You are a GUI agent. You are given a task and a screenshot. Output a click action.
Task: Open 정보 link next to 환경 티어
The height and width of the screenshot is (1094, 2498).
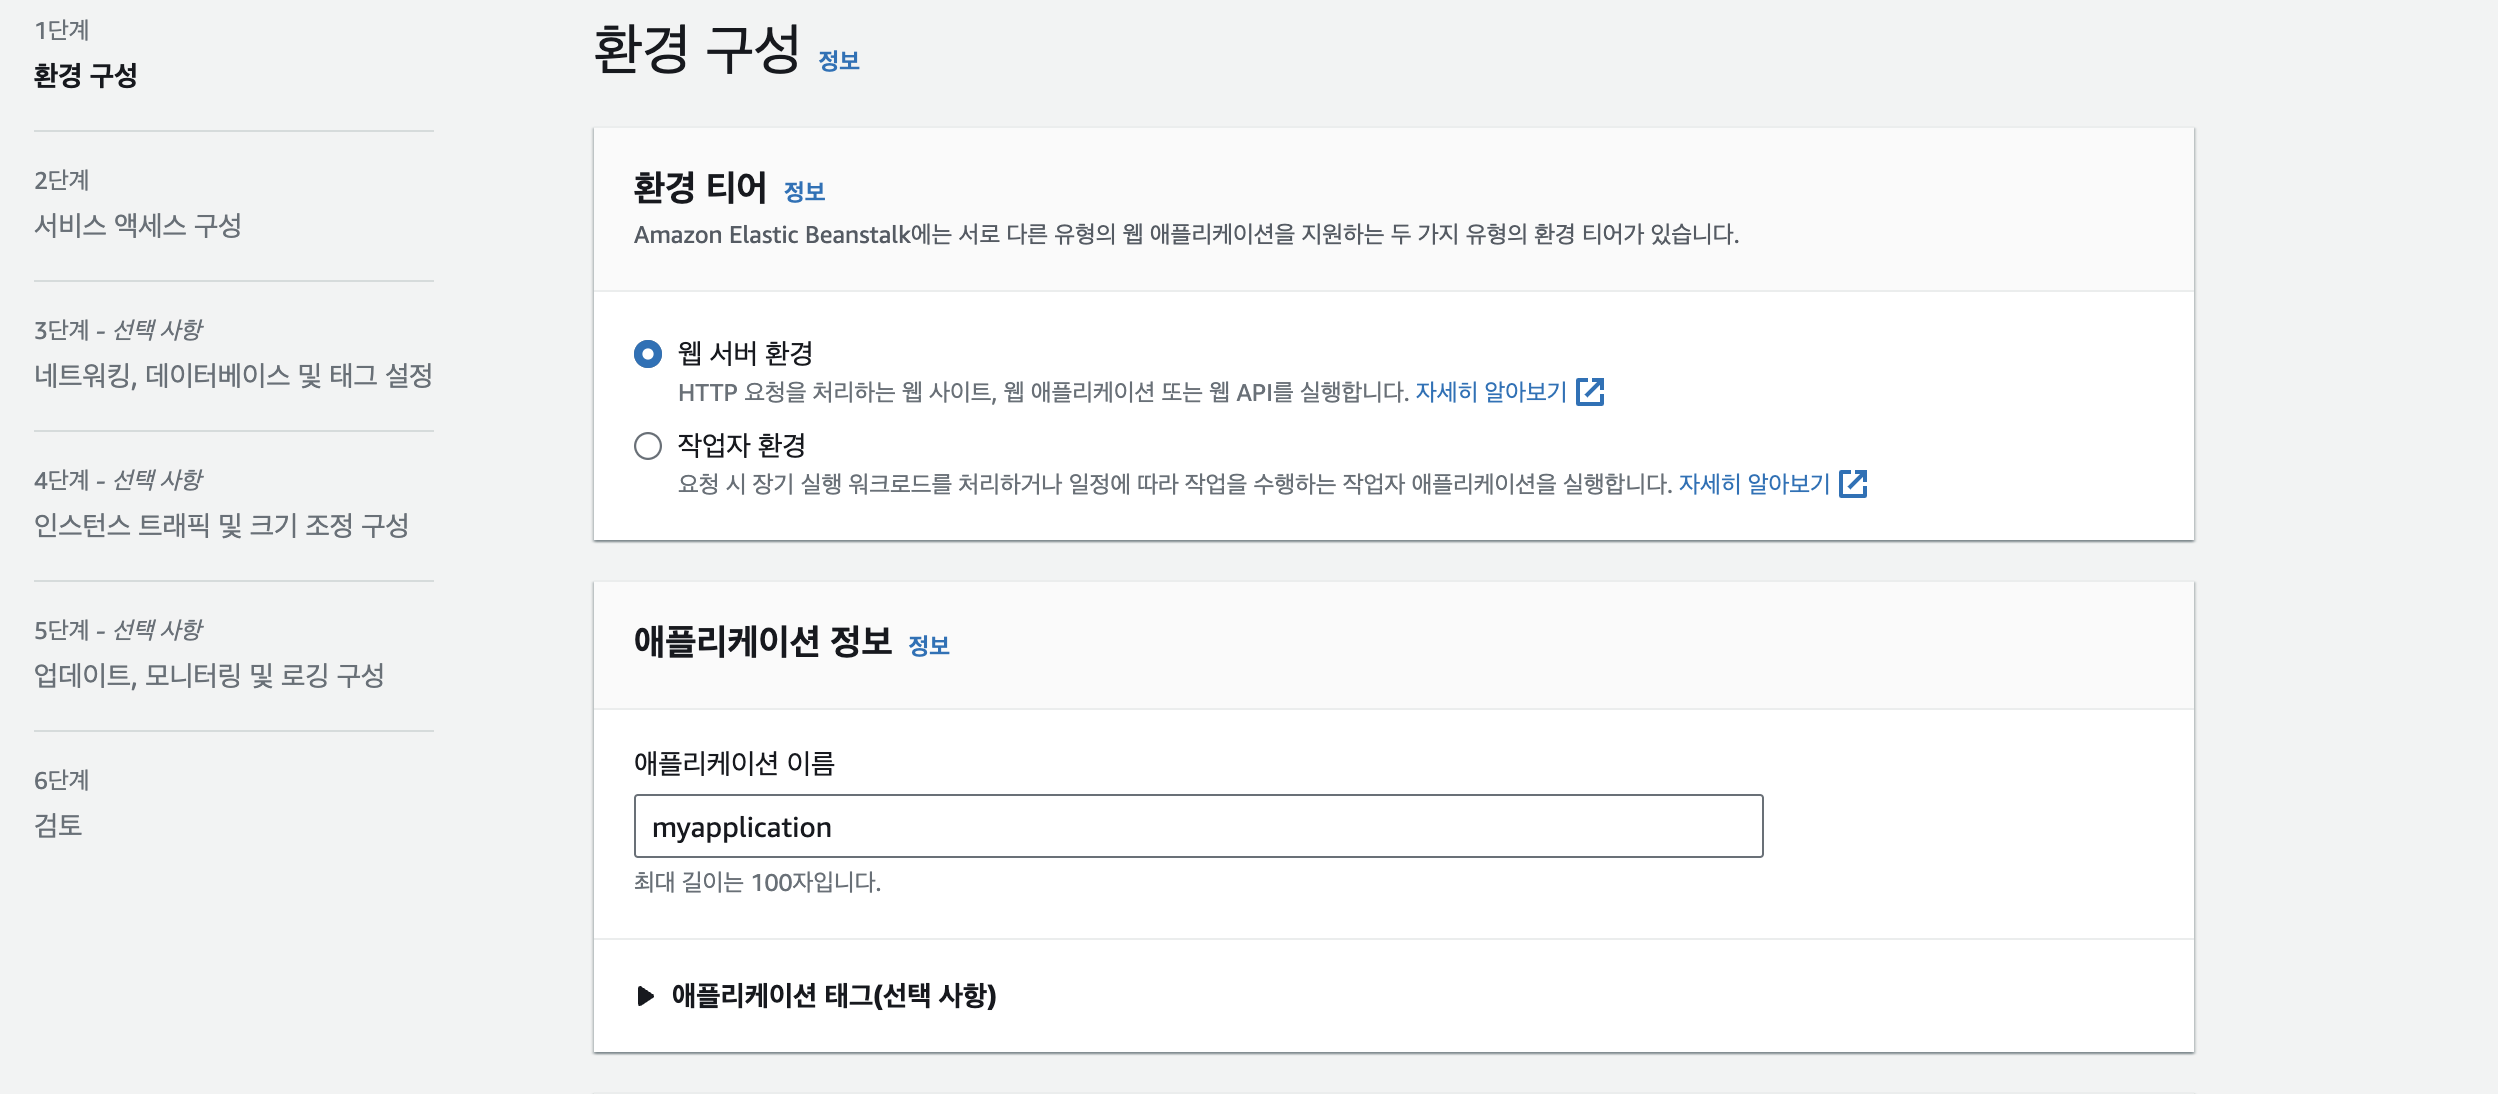pyautogui.click(x=804, y=191)
